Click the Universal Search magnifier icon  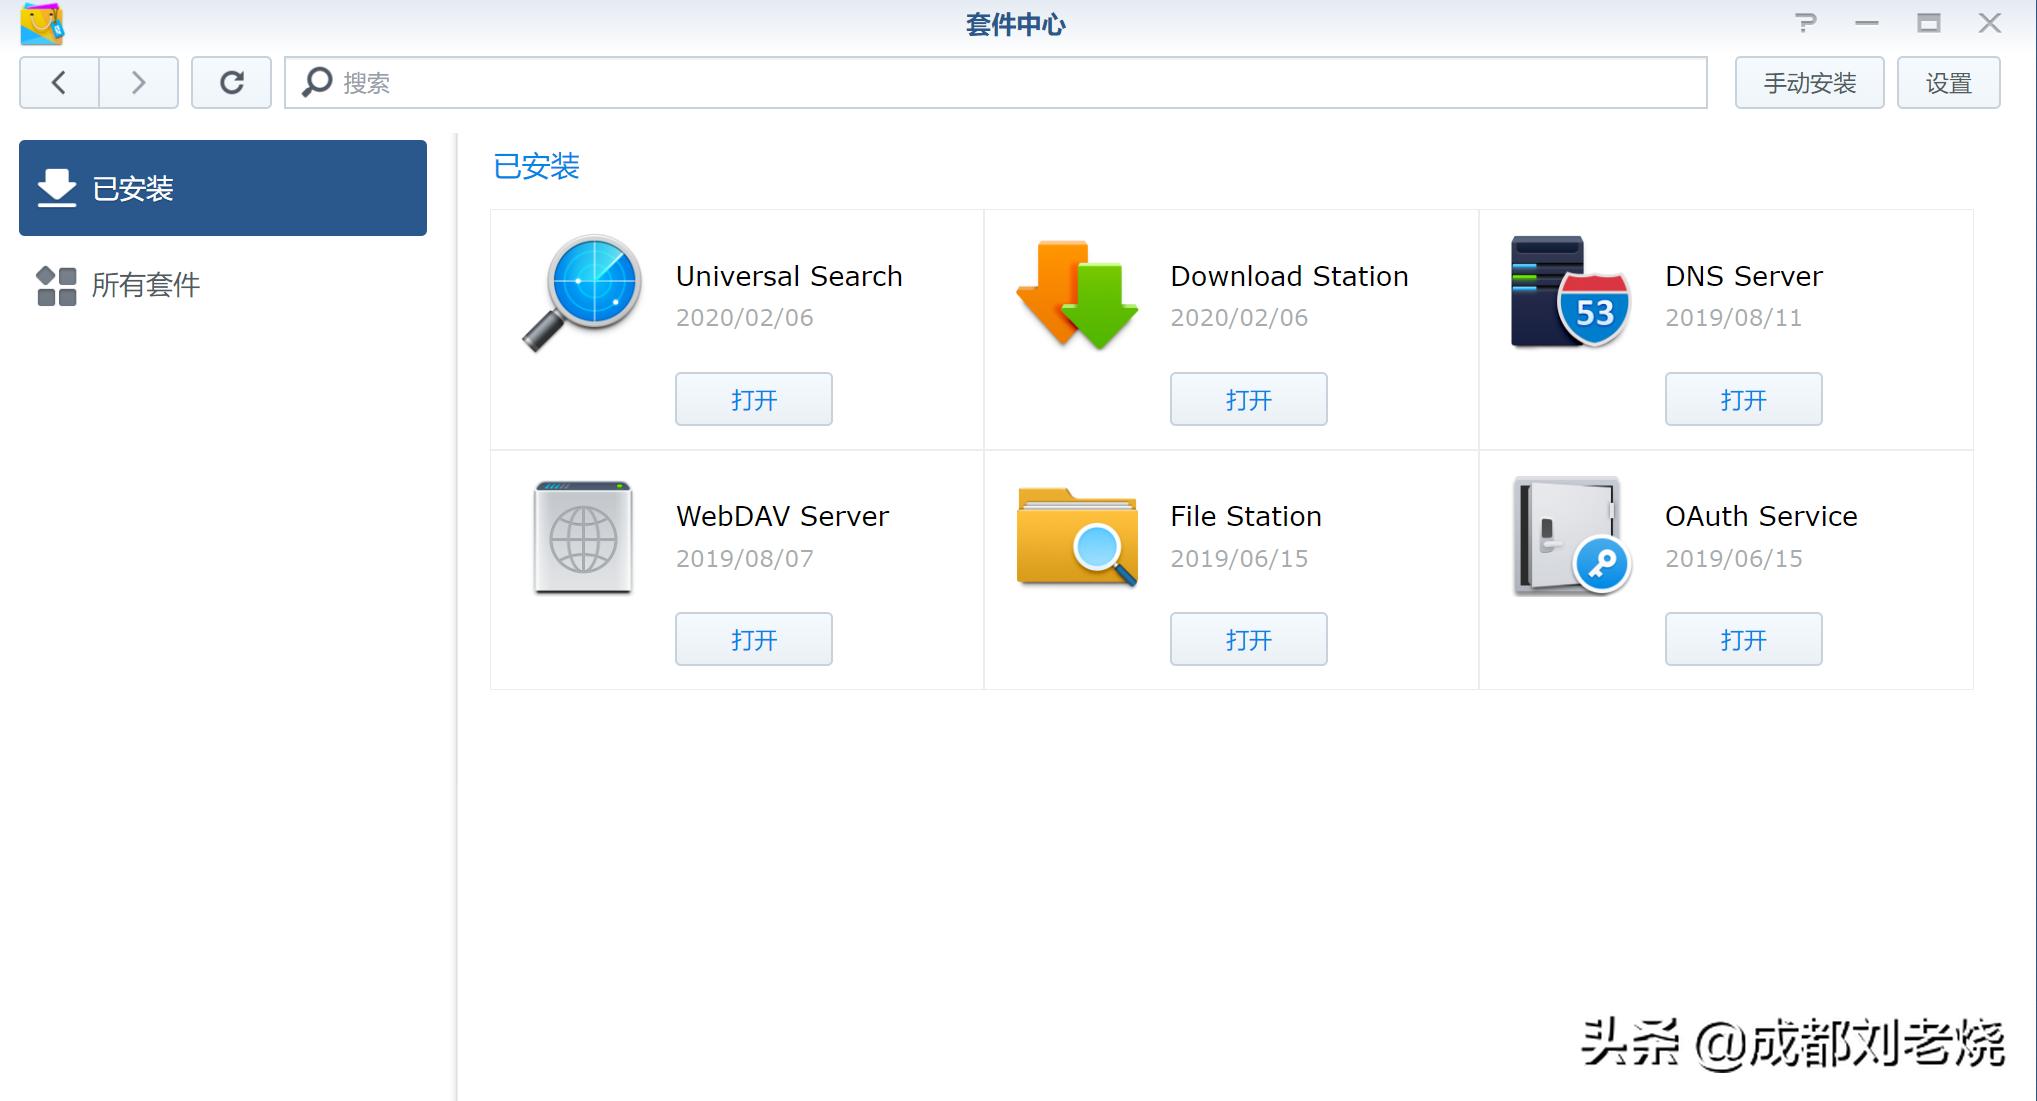pos(583,292)
